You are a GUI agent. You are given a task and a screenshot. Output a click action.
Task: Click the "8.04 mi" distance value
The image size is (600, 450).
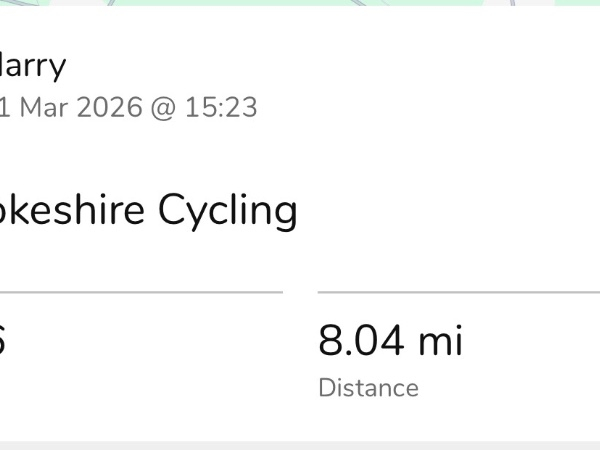click(390, 340)
